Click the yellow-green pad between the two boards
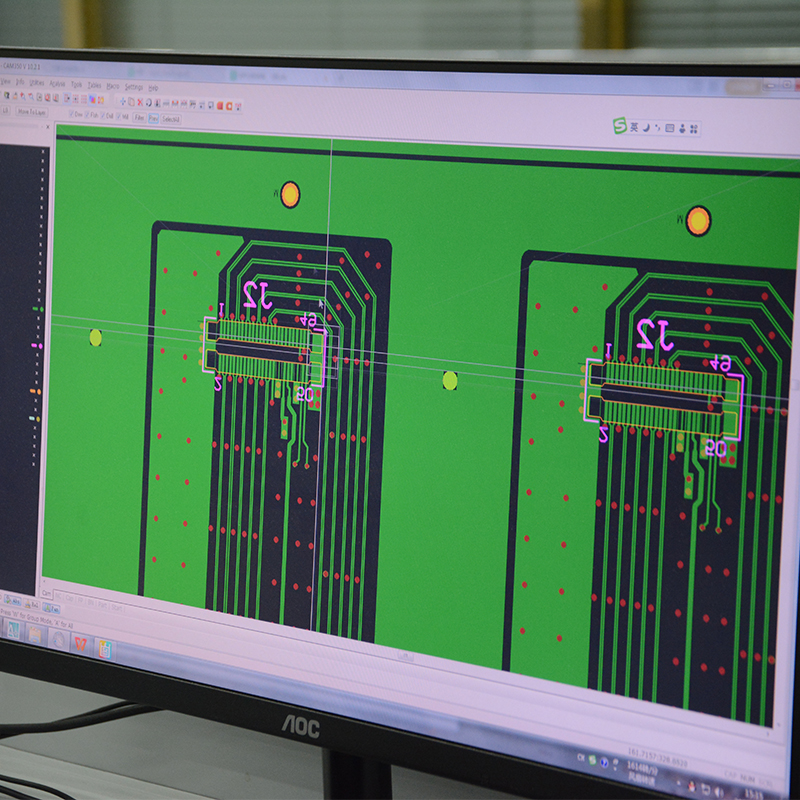The width and height of the screenshot is (800, 800). 449,381
